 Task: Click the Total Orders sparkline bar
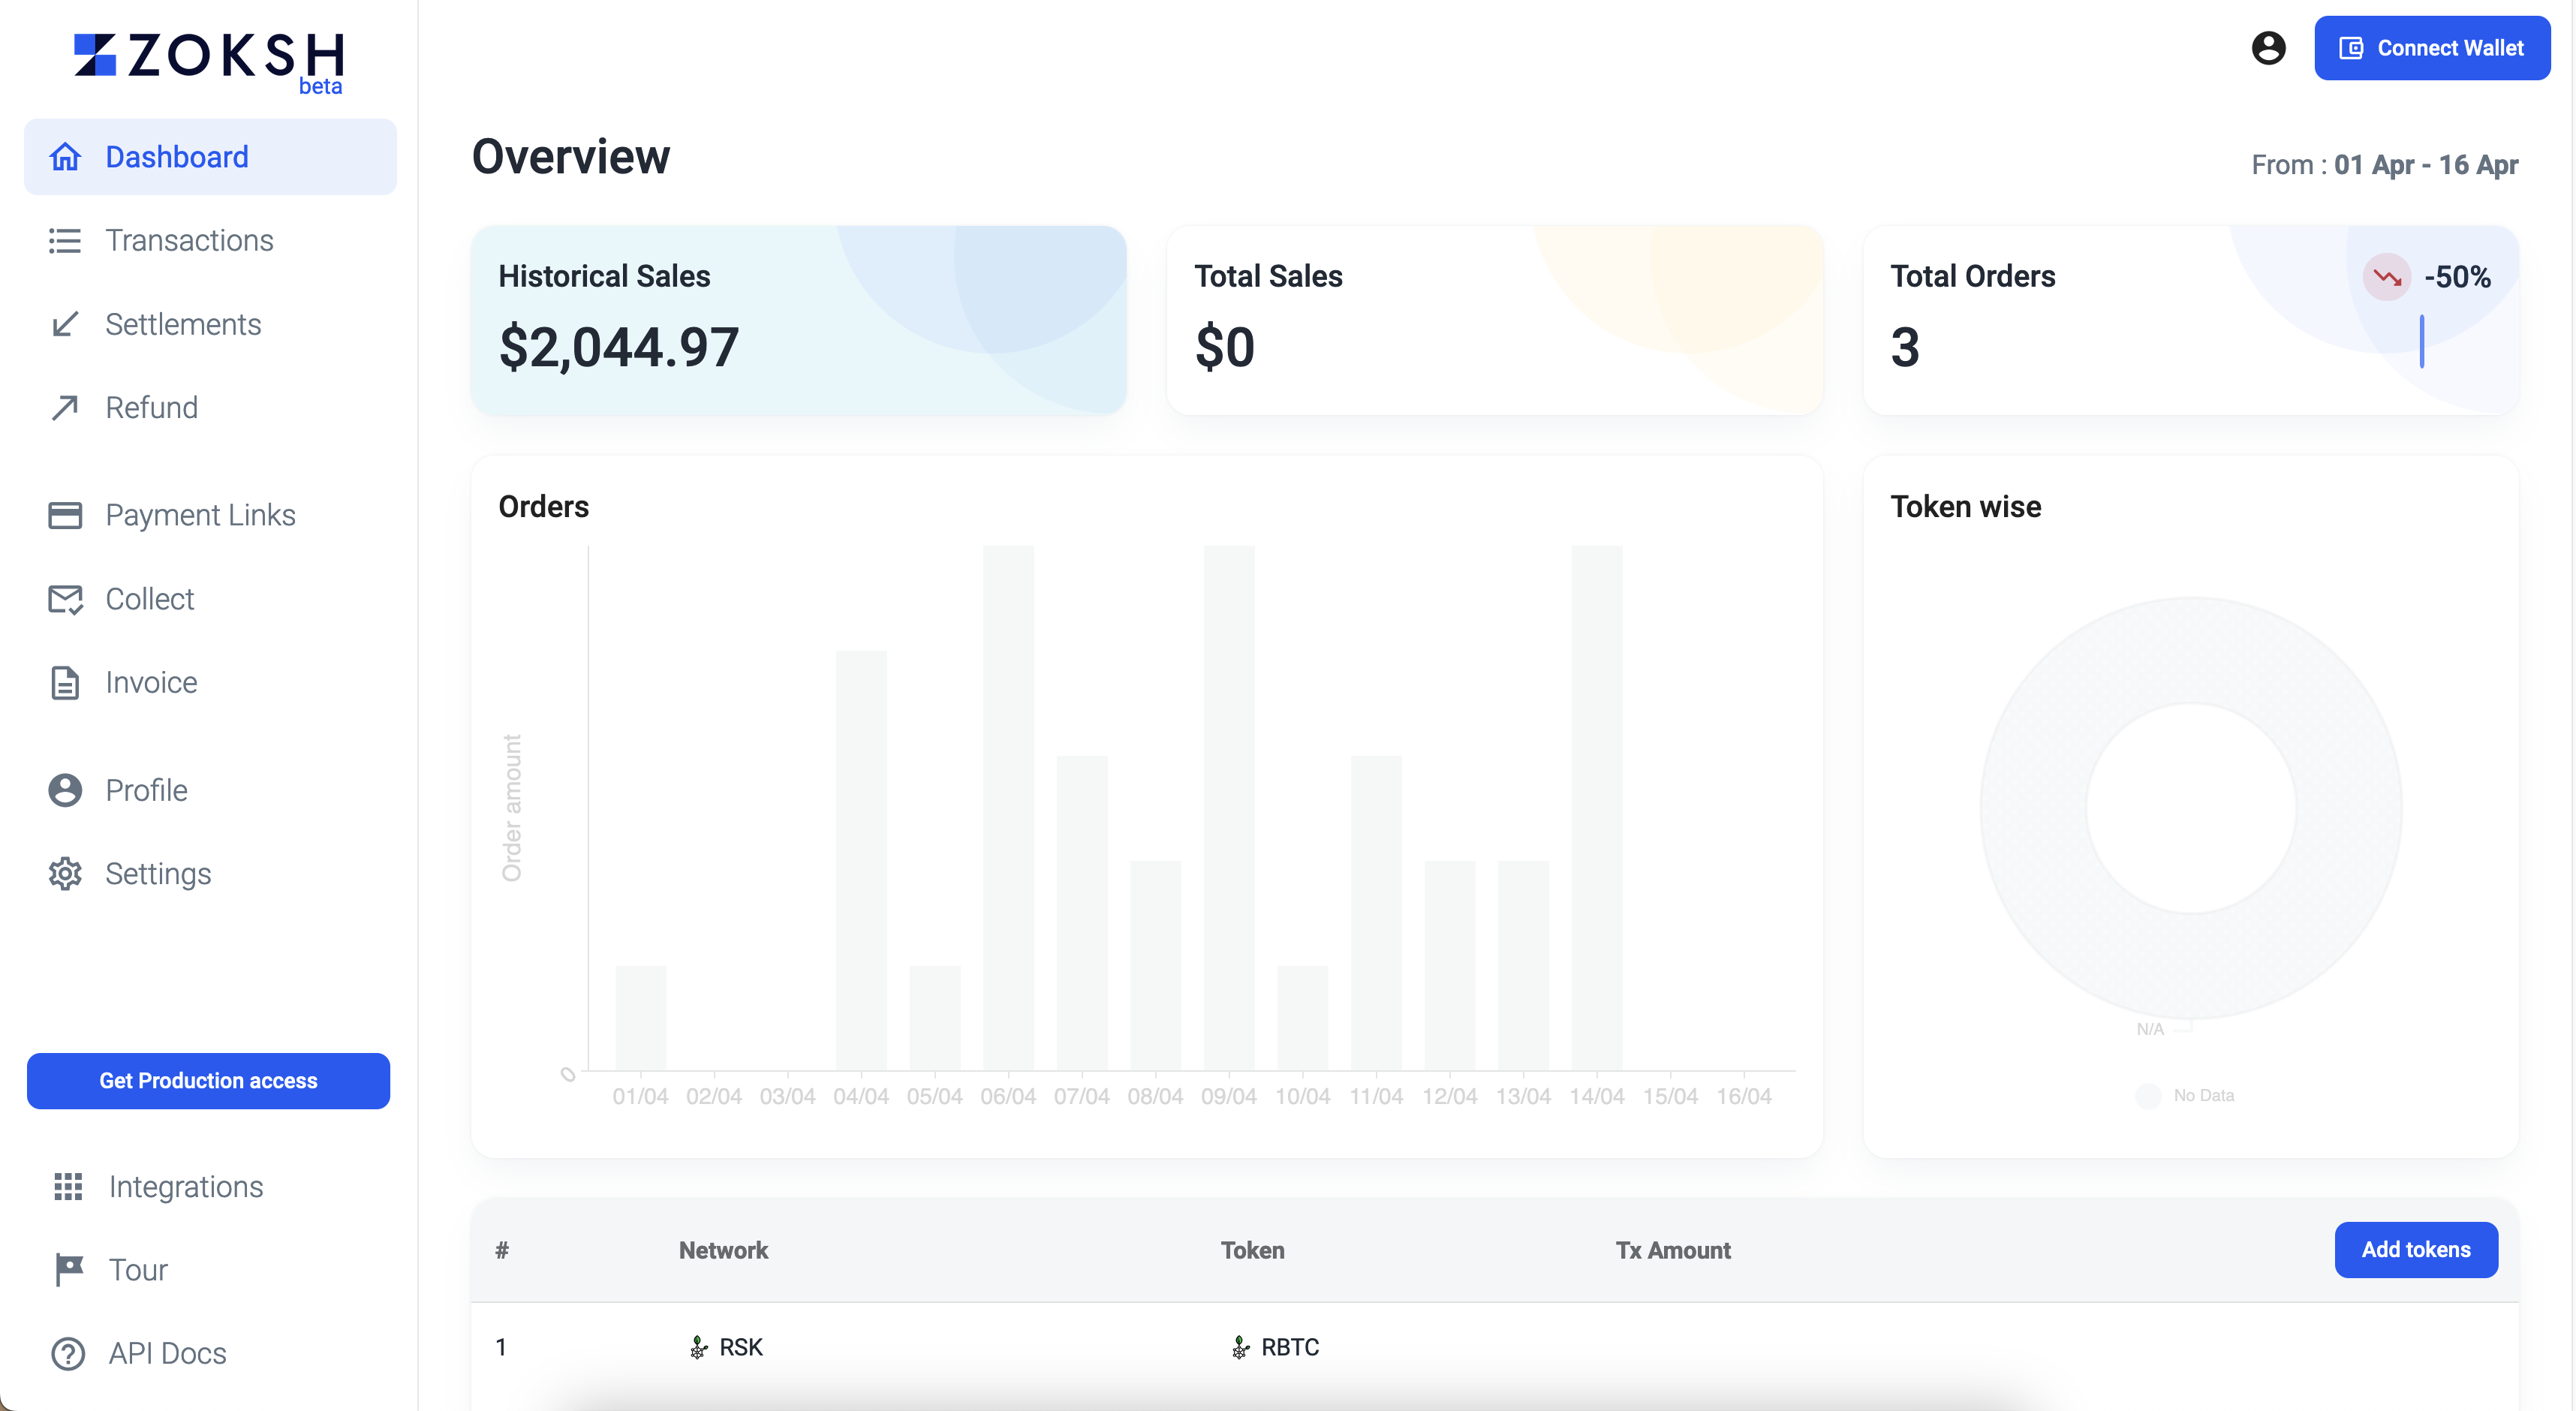click(2421, 341)
